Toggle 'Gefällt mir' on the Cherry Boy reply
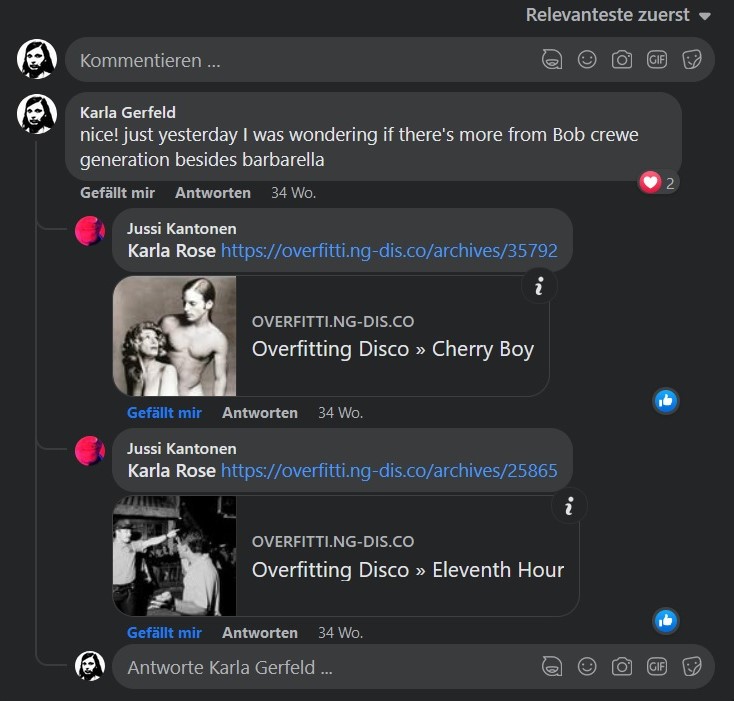The height and width of the screenshot is (701, 734). click(164, 412)
